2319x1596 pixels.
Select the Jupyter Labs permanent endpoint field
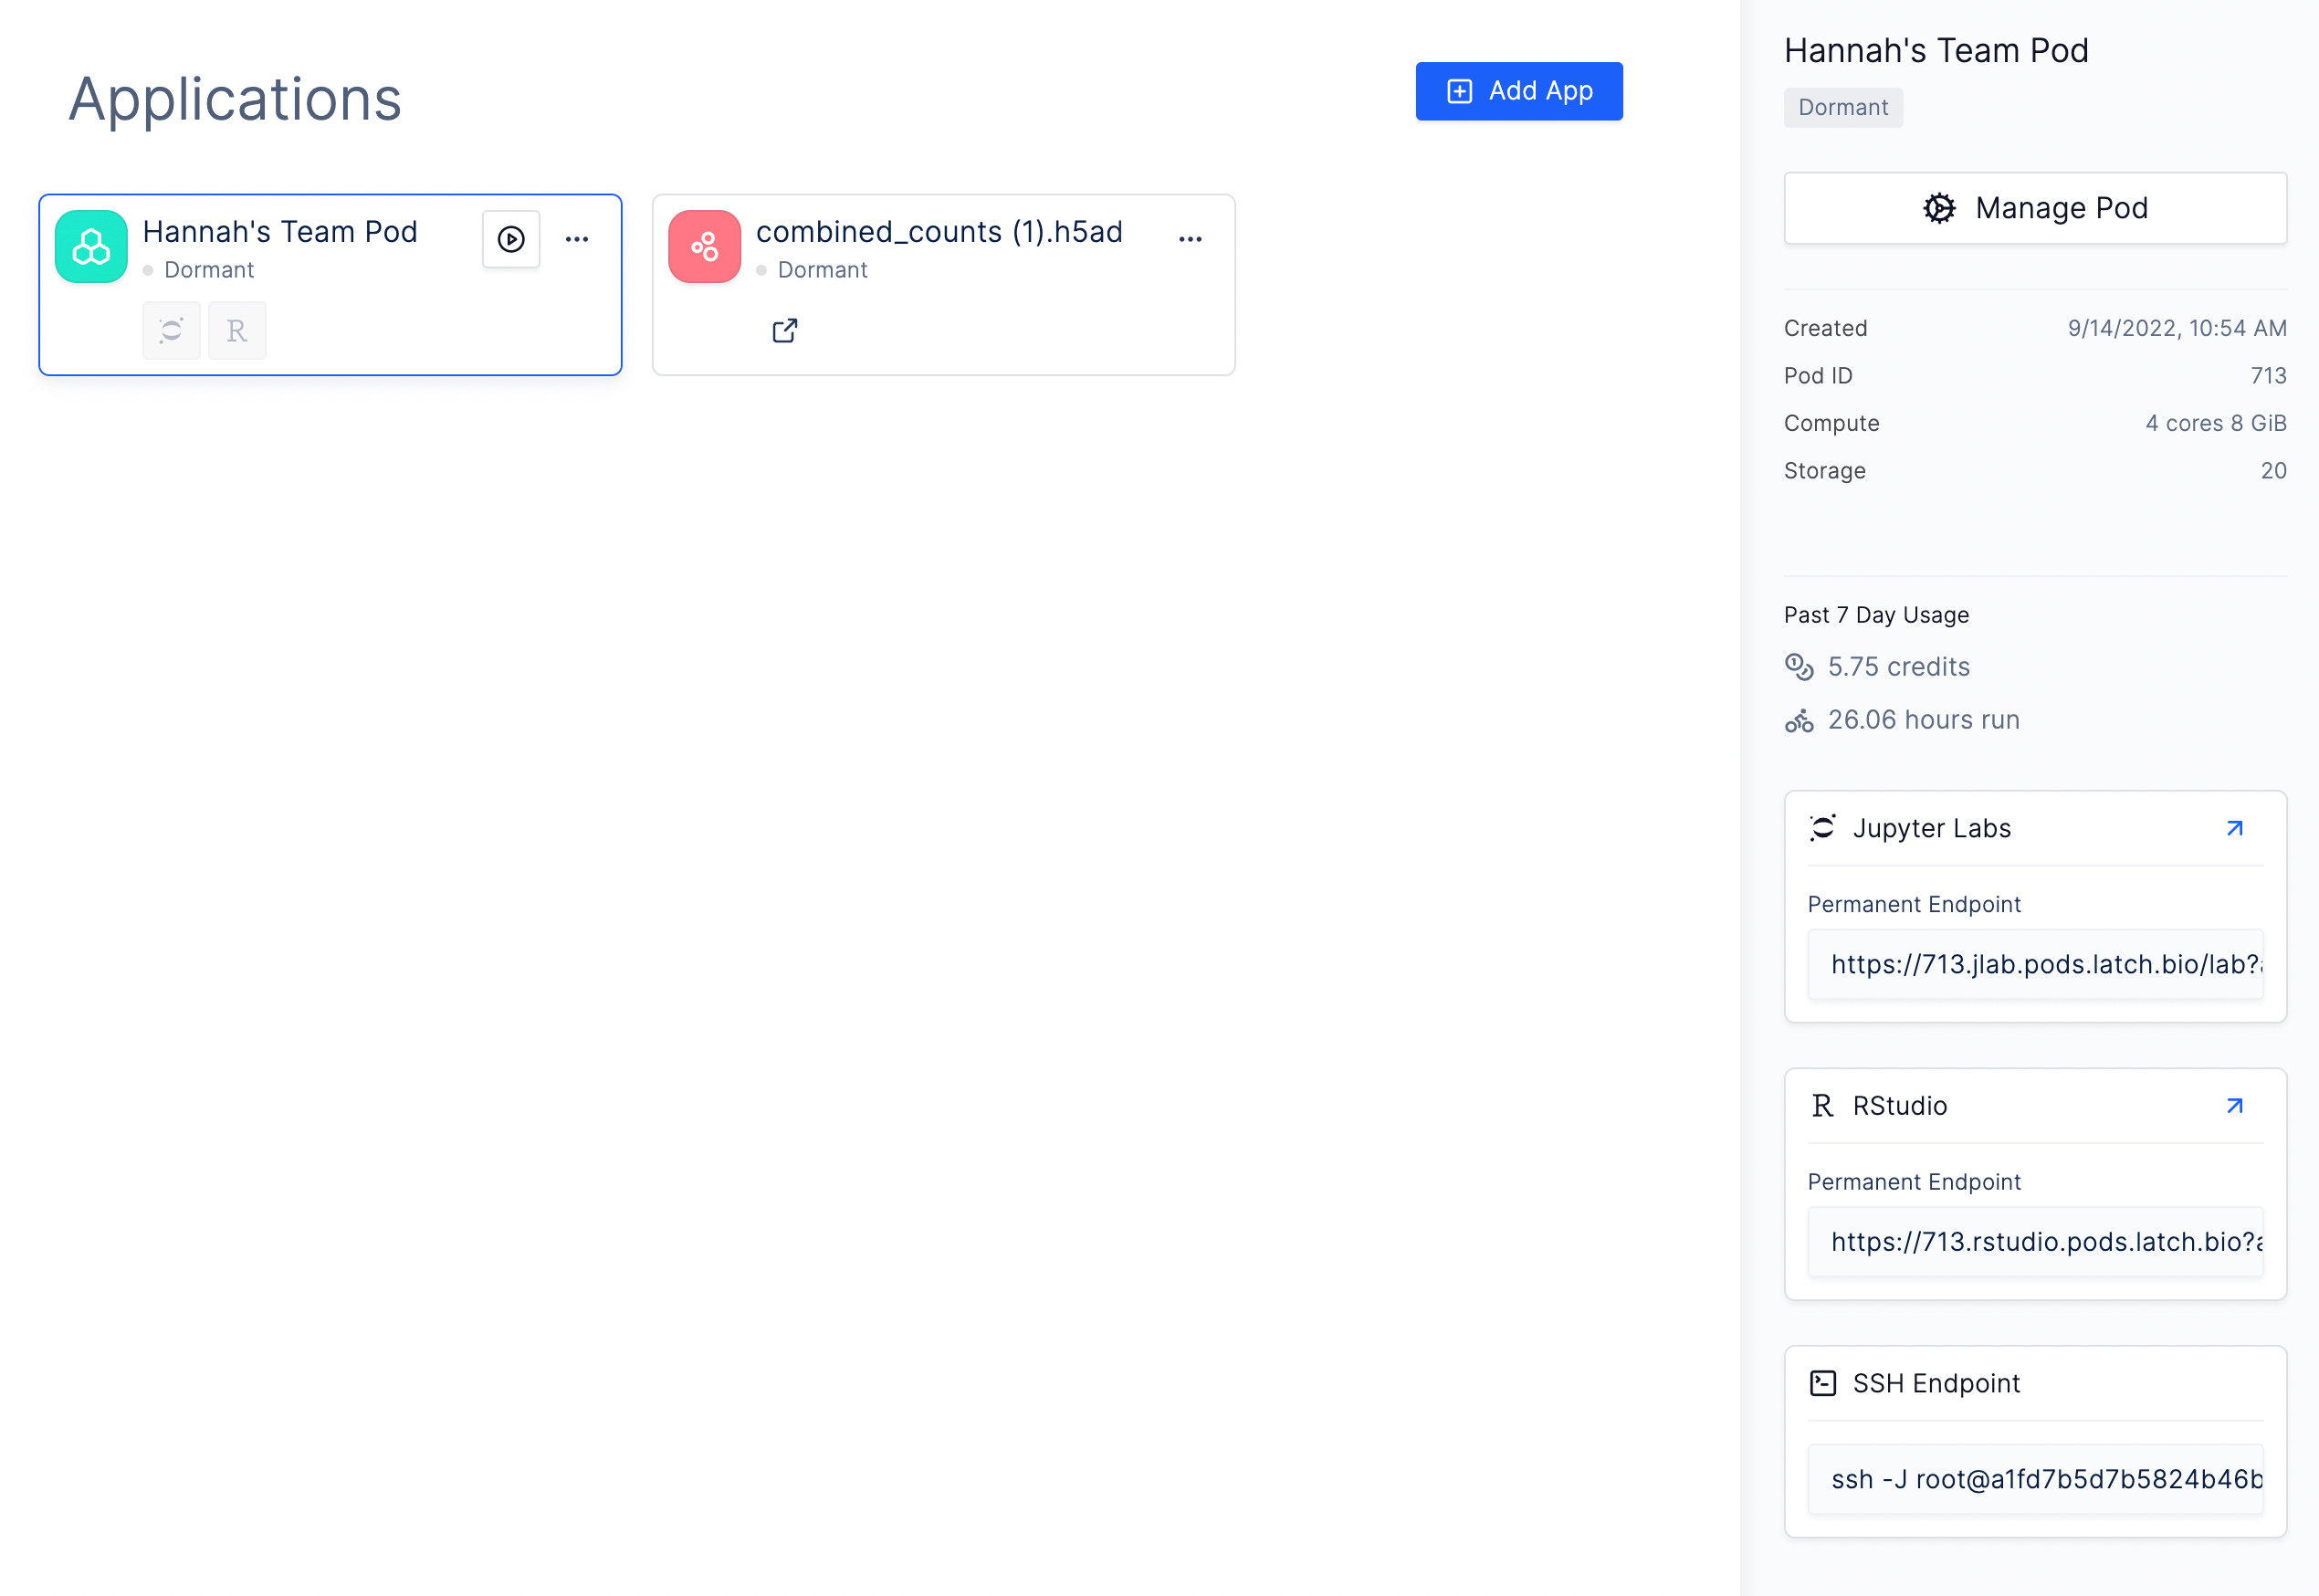point(2034,964)
